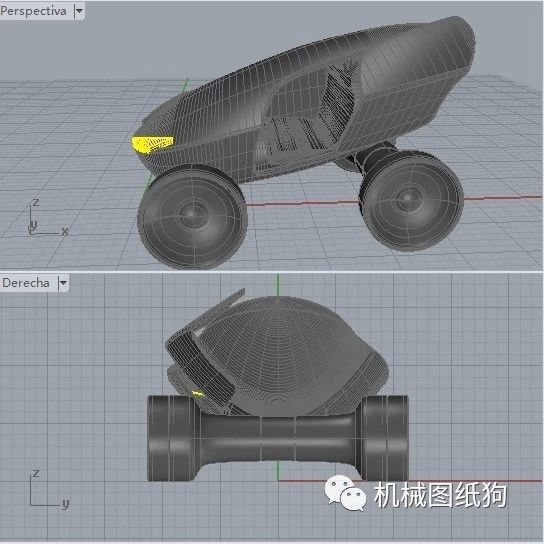Select the front wheel in Perspectiva view
Screen dimensions: 544x544
click(x=192, y=217)
